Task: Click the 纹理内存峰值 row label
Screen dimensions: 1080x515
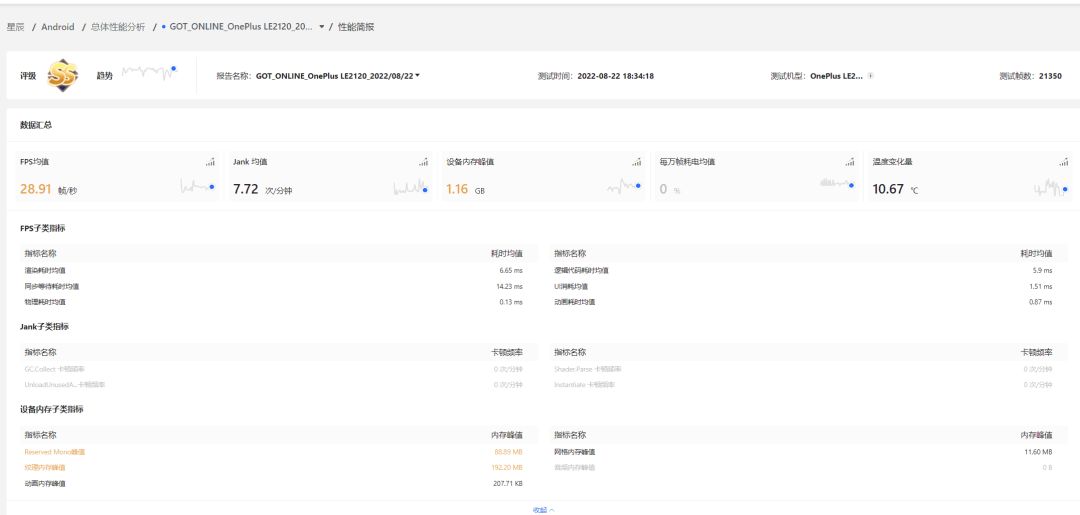Action: [45, 467]
